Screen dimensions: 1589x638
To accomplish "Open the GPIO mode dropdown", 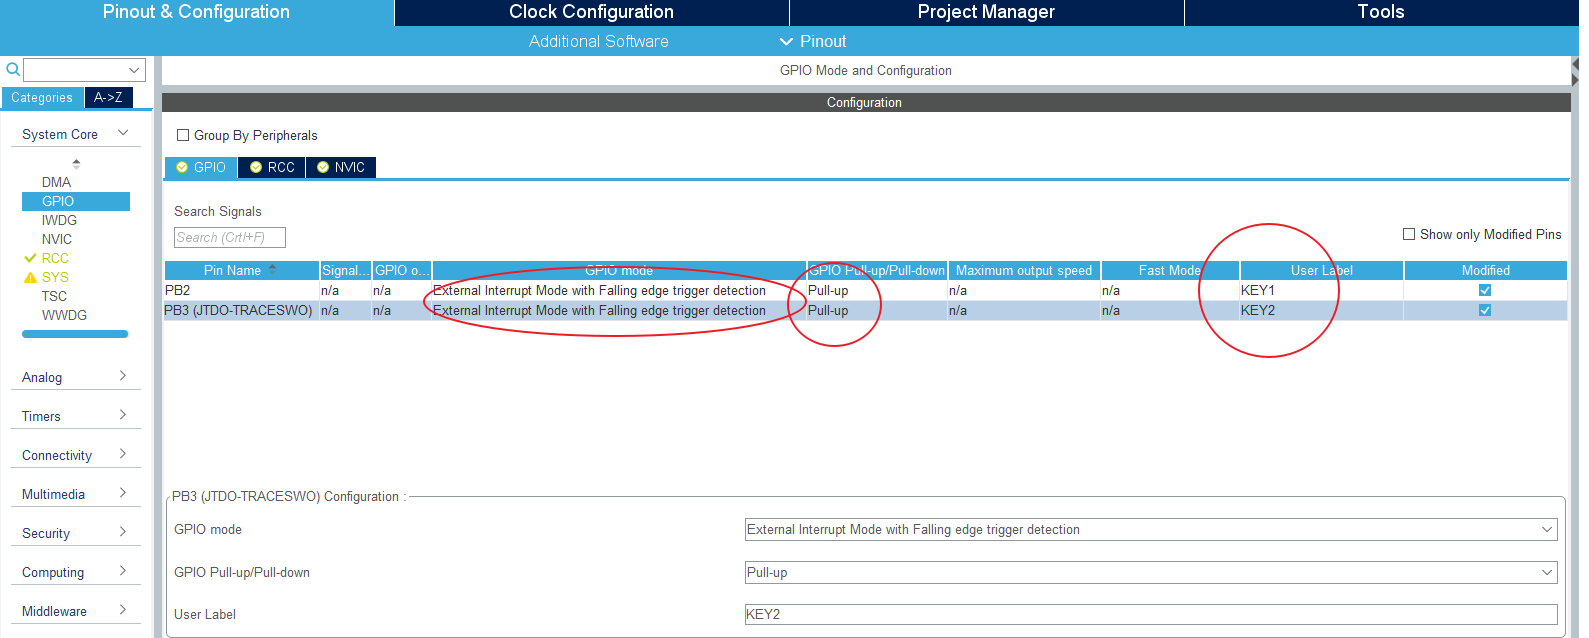I will click(1150, 530).
